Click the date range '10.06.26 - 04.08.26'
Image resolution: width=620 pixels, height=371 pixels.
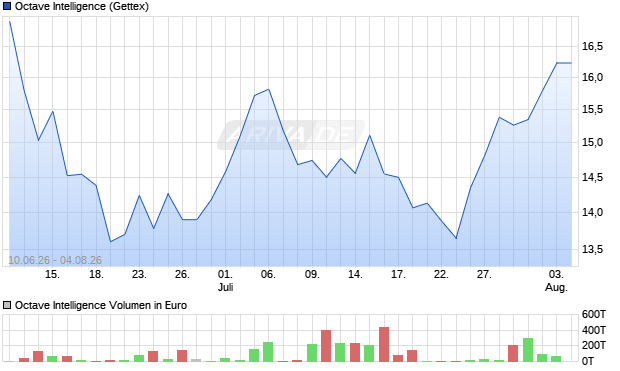tap(55, 260)
